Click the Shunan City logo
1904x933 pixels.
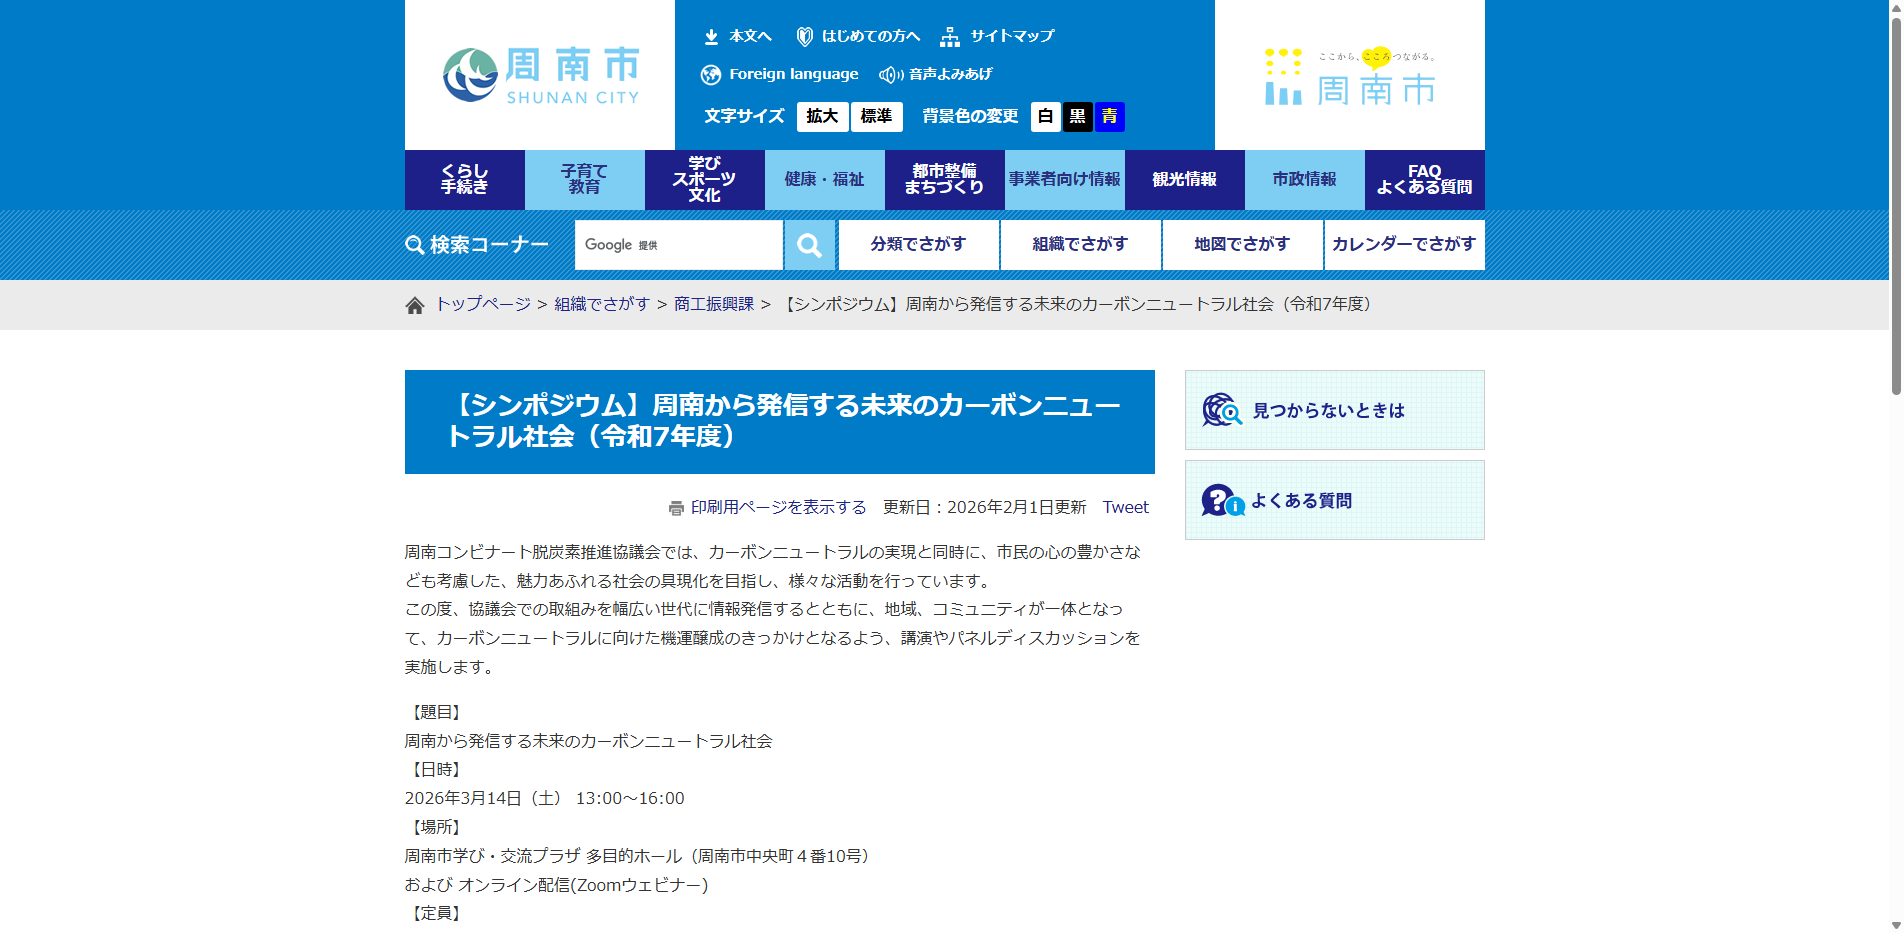[540, 75]
